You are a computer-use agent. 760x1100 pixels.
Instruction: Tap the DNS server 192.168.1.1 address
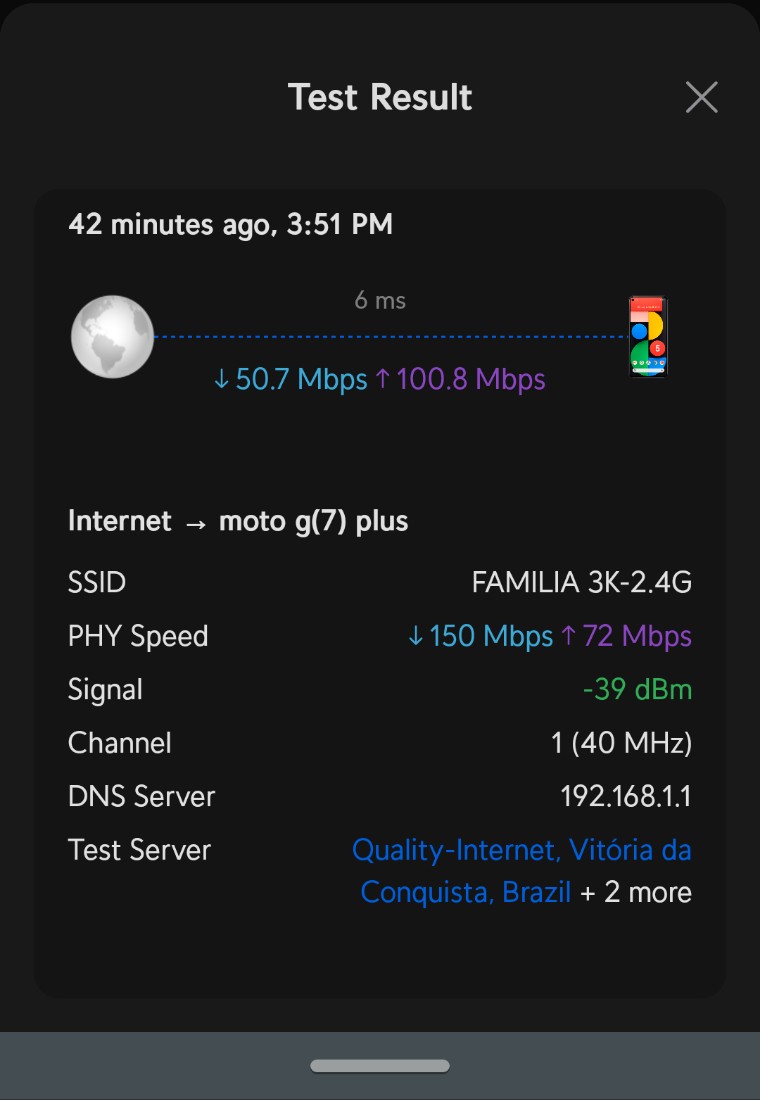point(626,797)
